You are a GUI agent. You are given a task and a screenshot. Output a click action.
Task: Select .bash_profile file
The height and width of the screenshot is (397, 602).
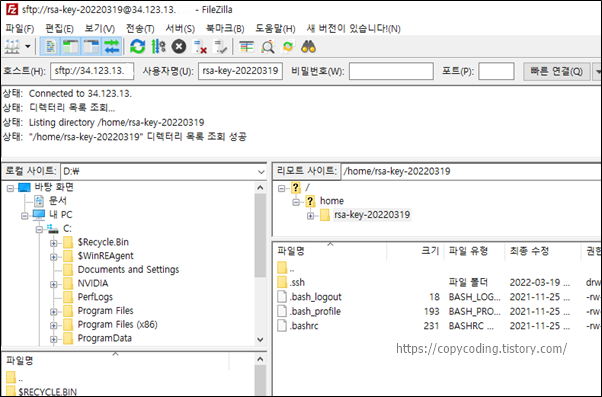315,311
